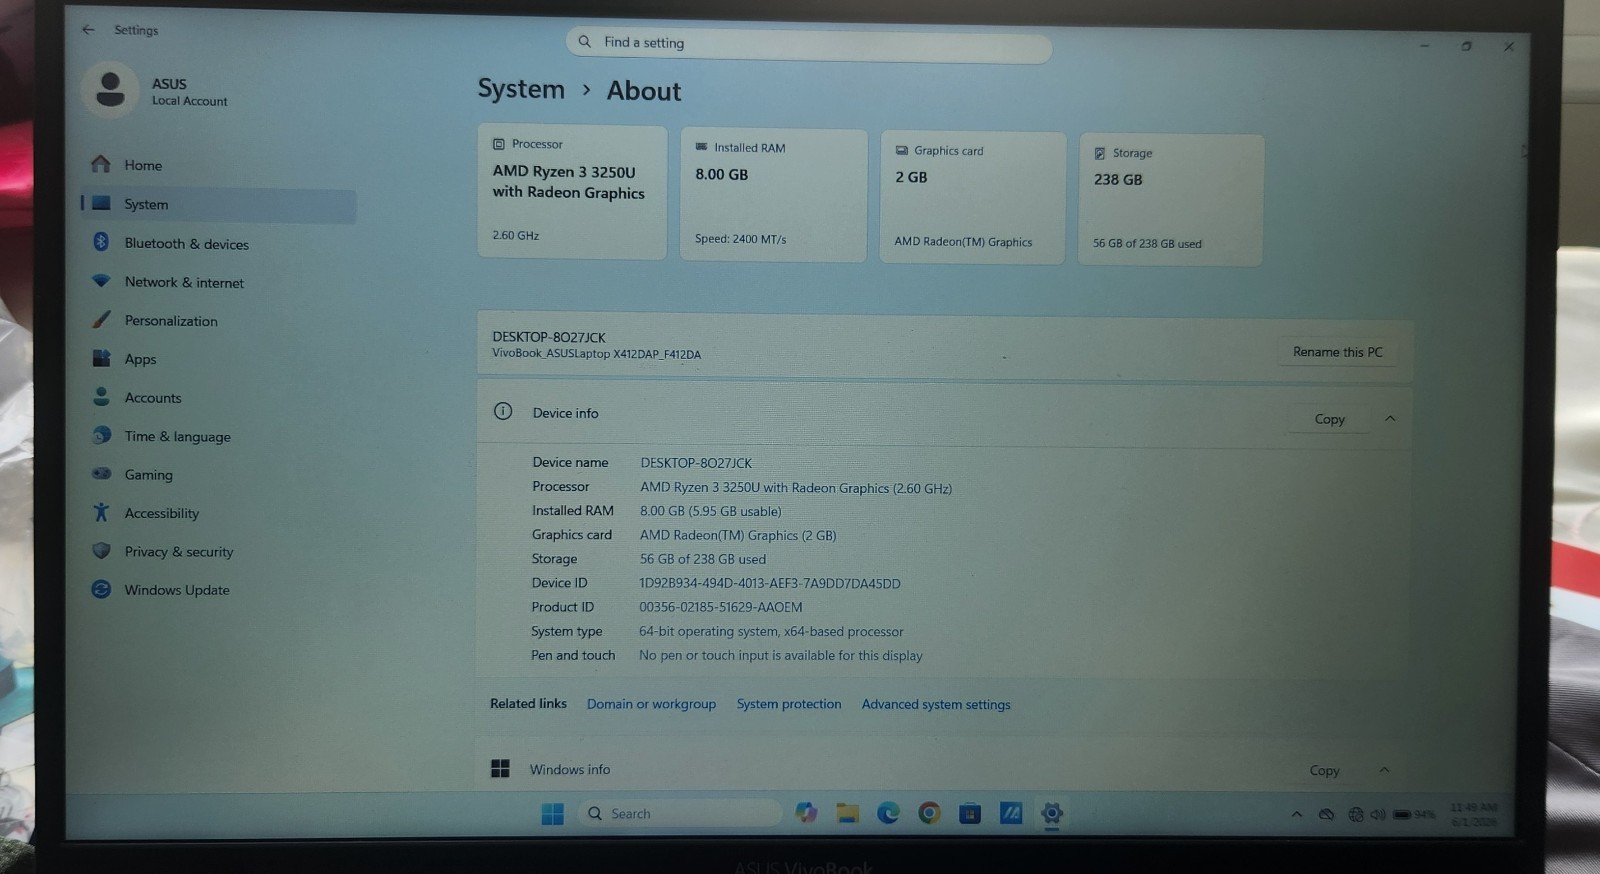Open the Storage 238 GB card
Screen dimensions: 1600x874
(x=1171, y=200)
